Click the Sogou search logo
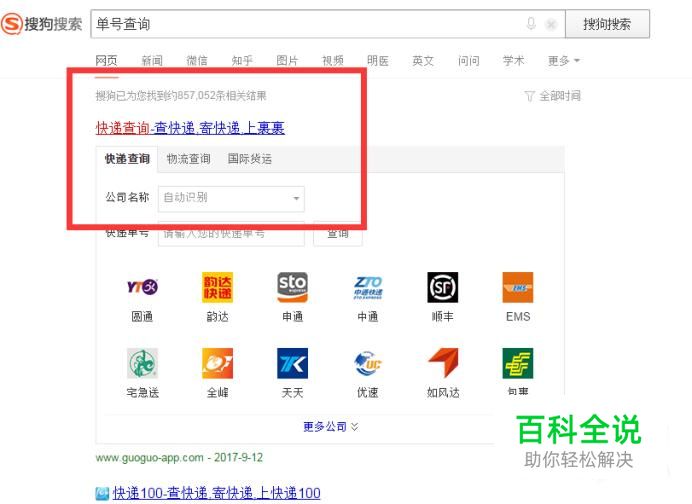This screenshot has height=504, width=692. (41, 24)
